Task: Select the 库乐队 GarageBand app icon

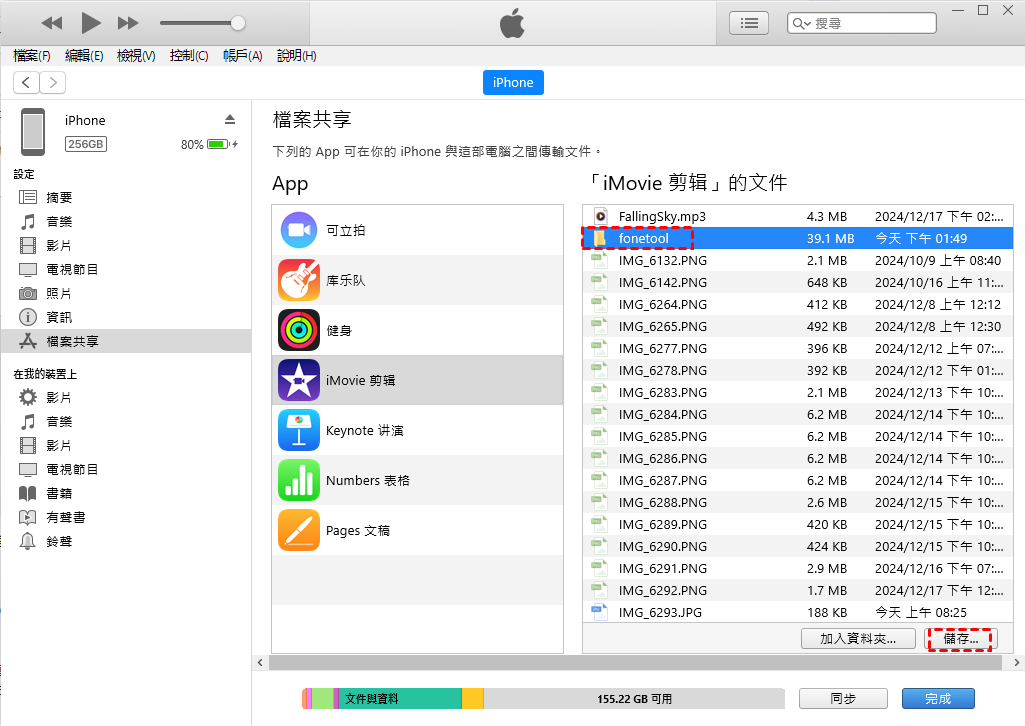Action: point(299,281)
